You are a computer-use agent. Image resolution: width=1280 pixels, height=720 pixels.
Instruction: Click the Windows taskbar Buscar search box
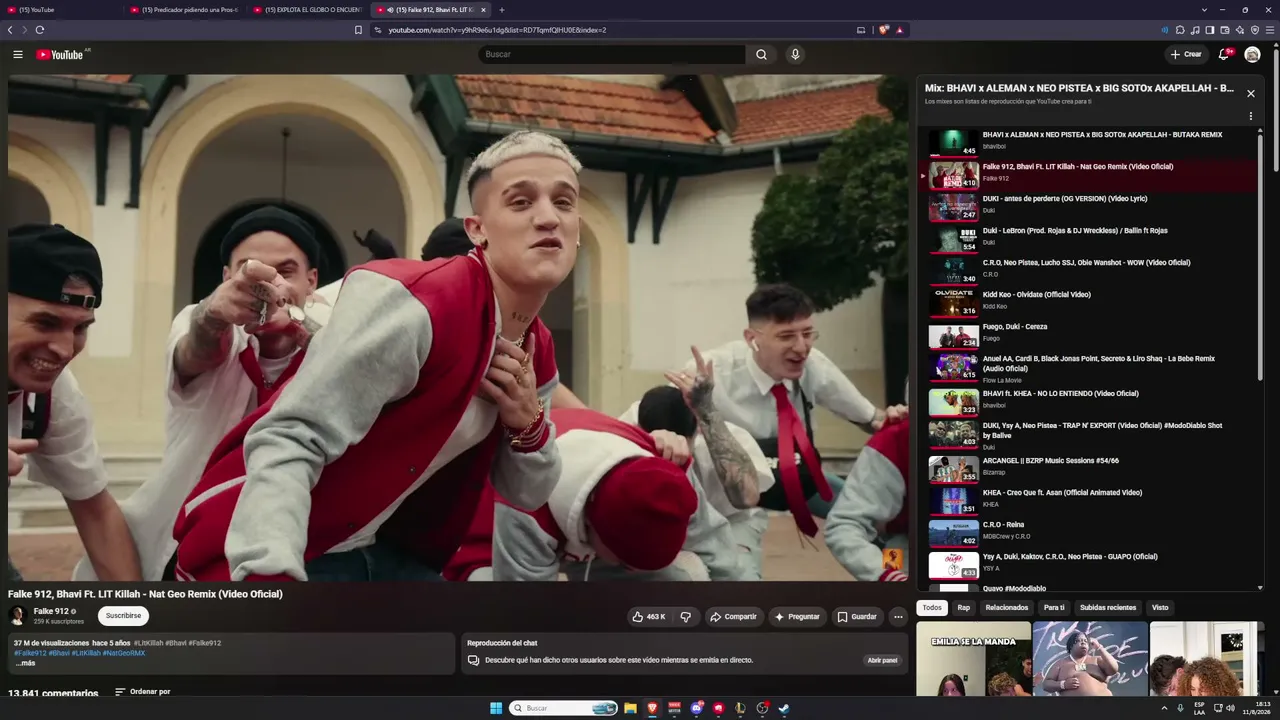[x=564, y=708]
